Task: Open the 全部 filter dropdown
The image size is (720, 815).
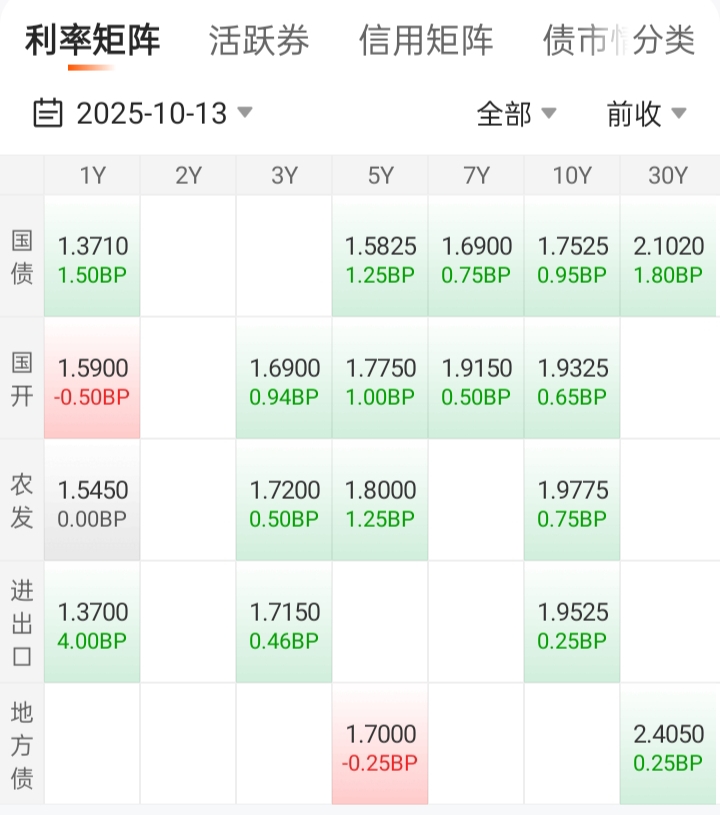Action: pos(516,114)
